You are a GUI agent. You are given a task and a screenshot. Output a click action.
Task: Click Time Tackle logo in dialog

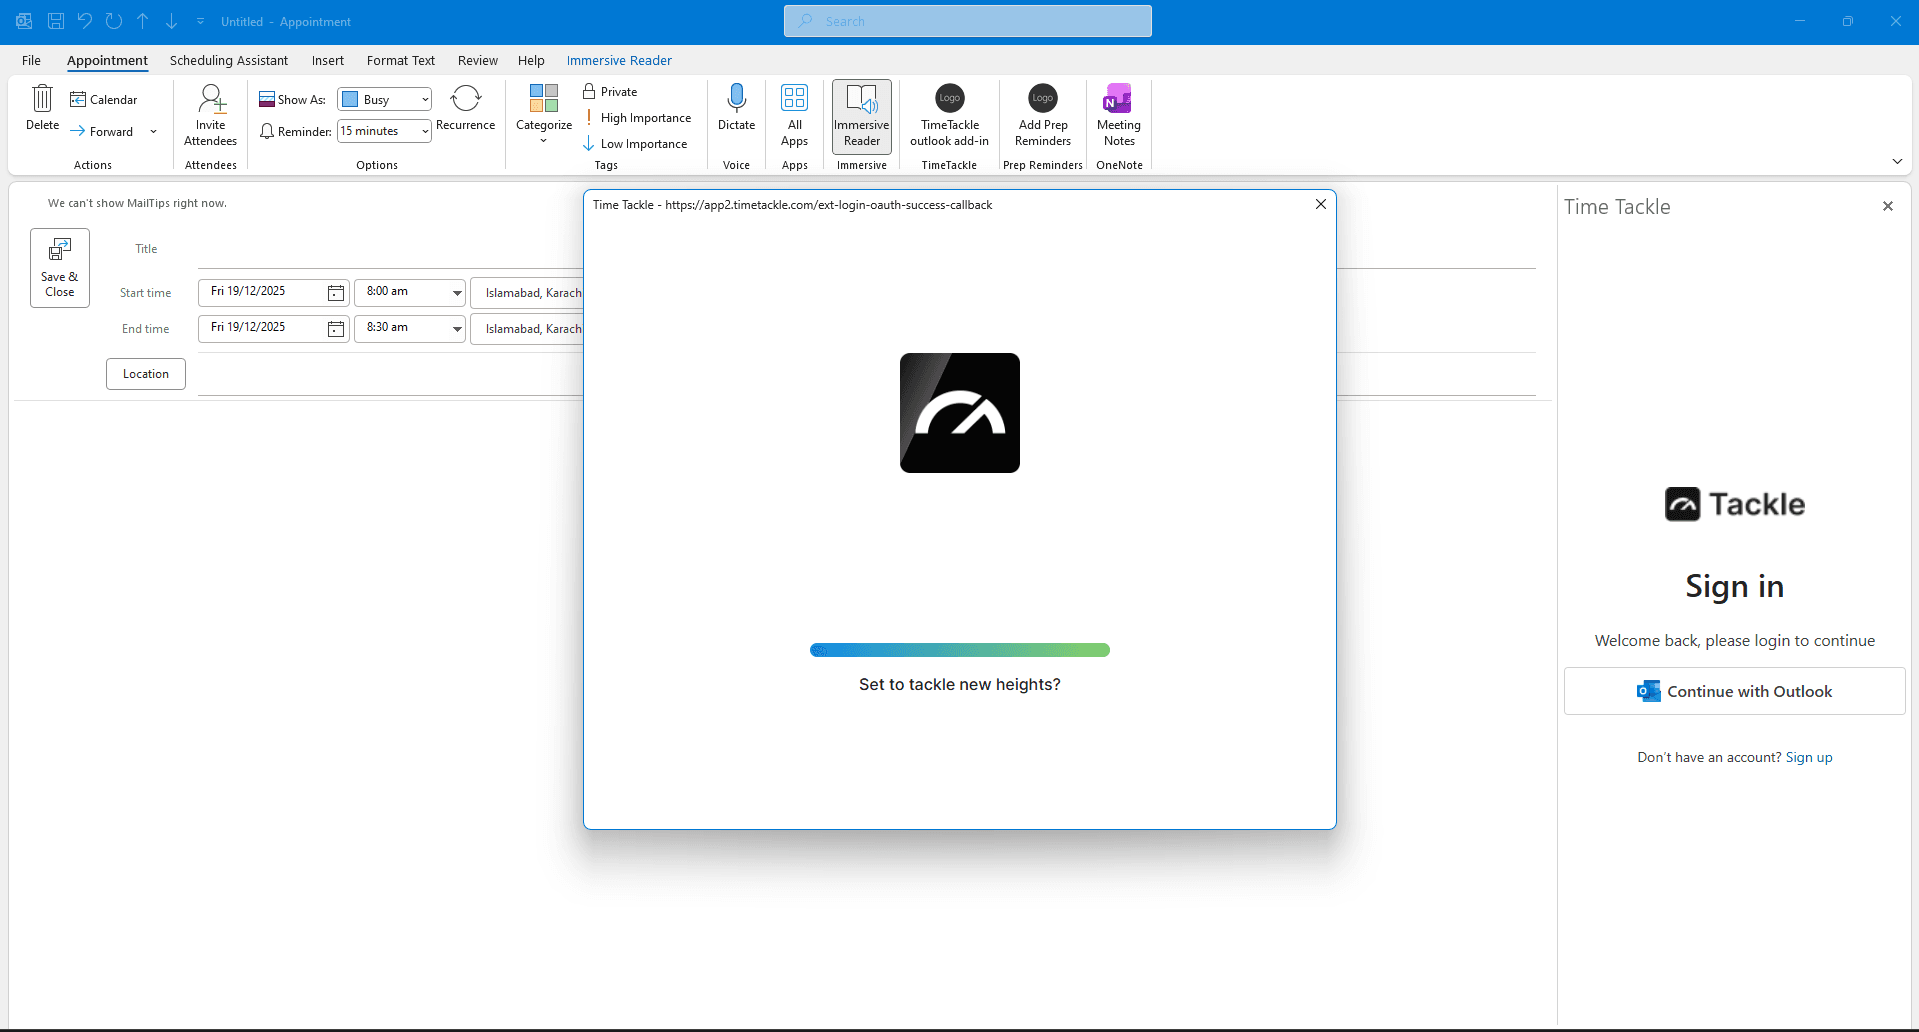click(x=960, y=413)
